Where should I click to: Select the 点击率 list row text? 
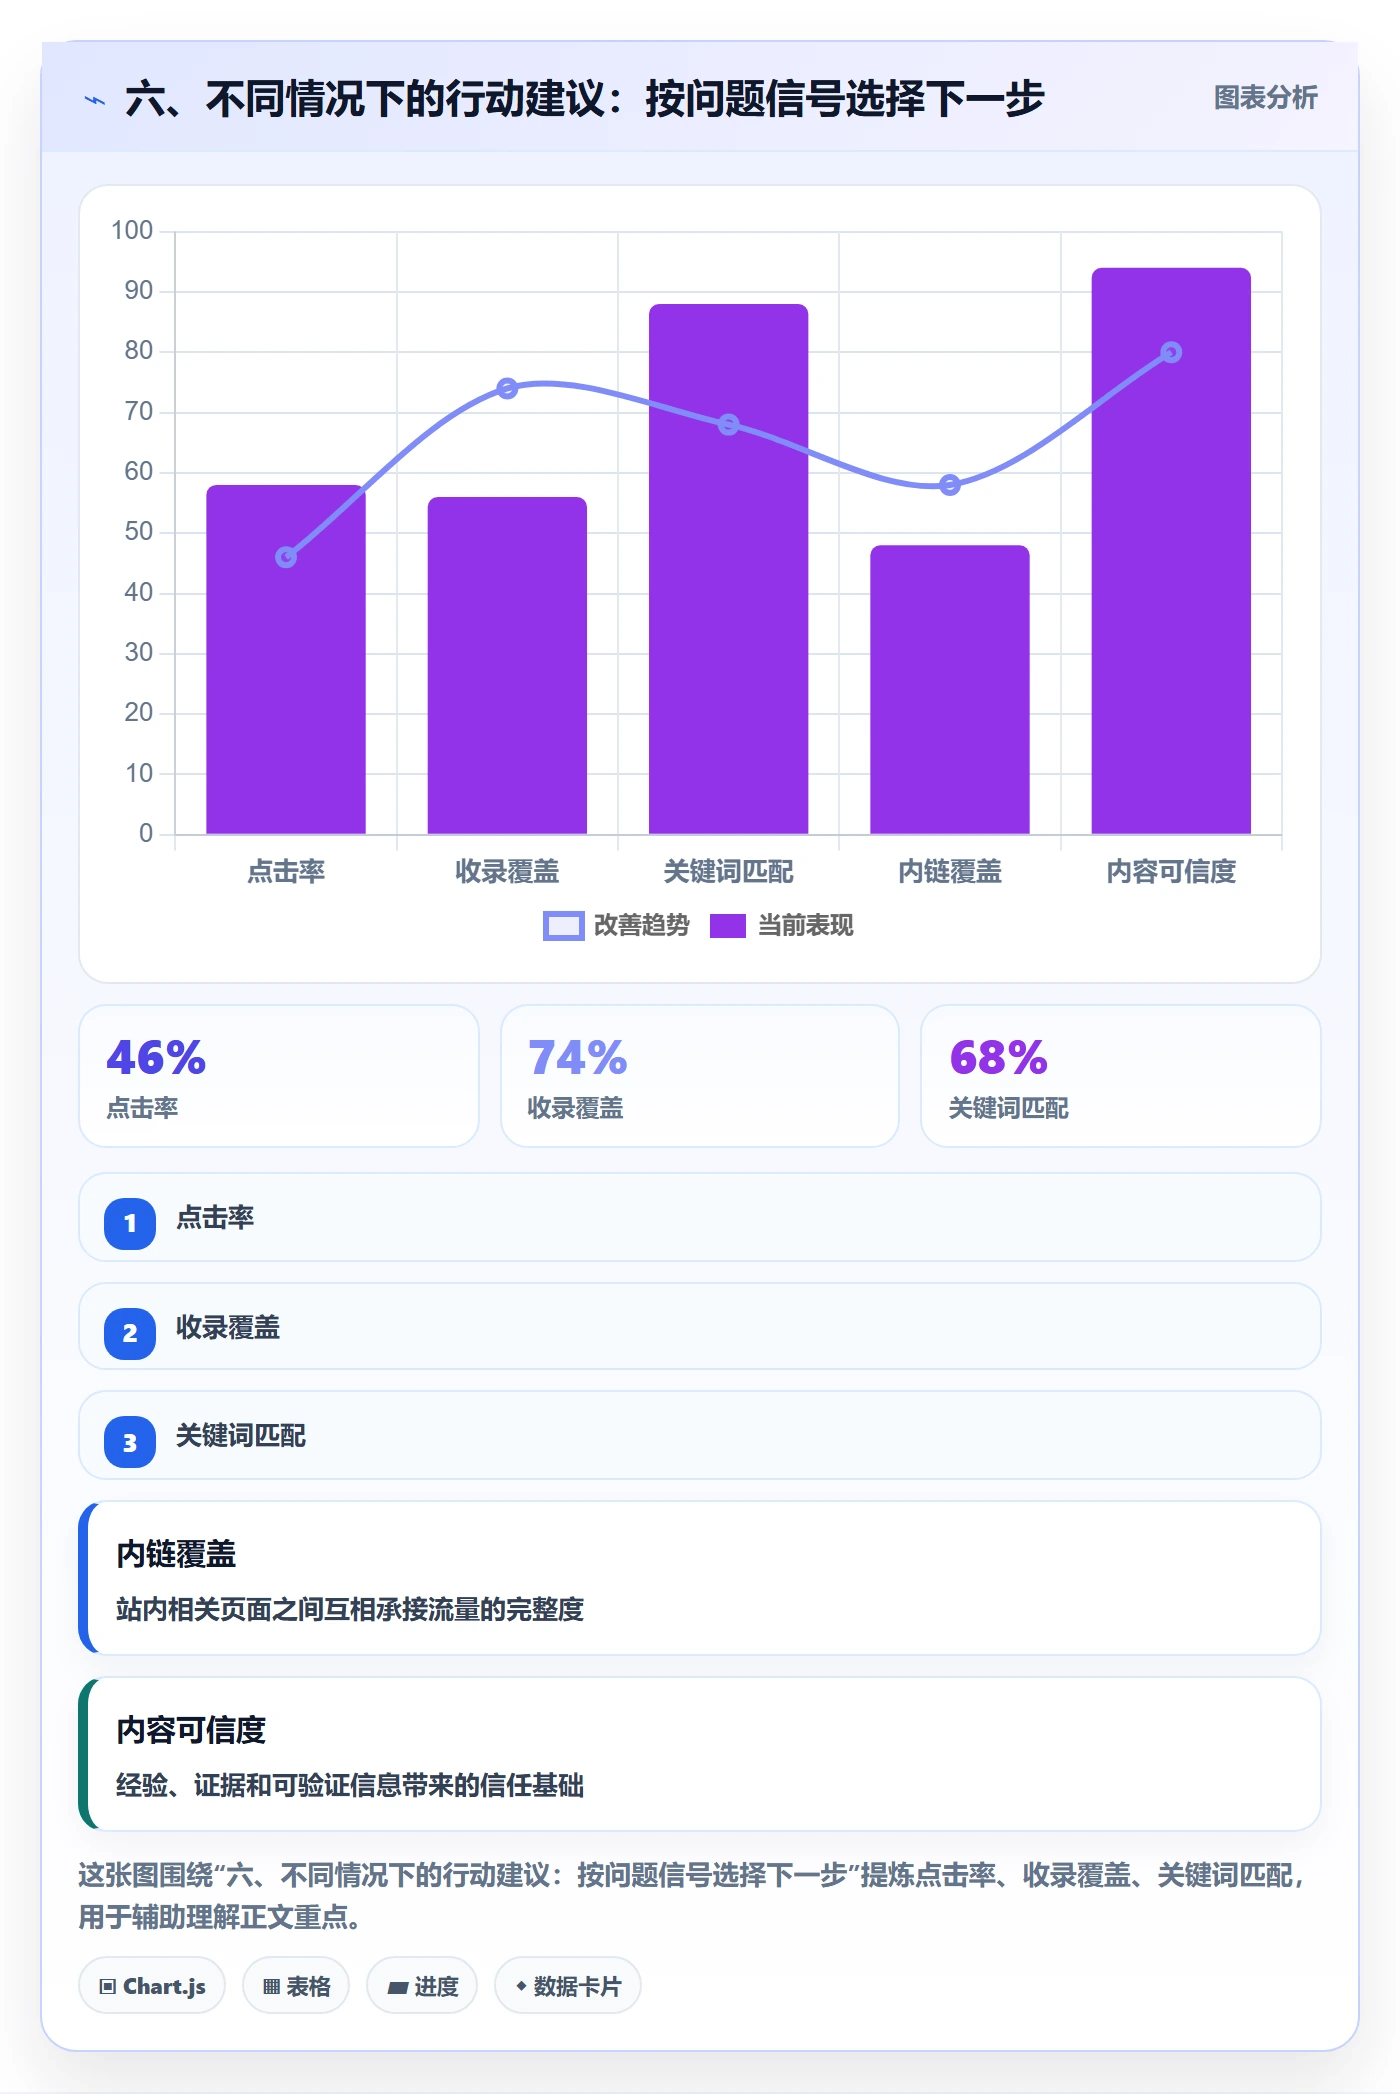[x=215, y=1218]
